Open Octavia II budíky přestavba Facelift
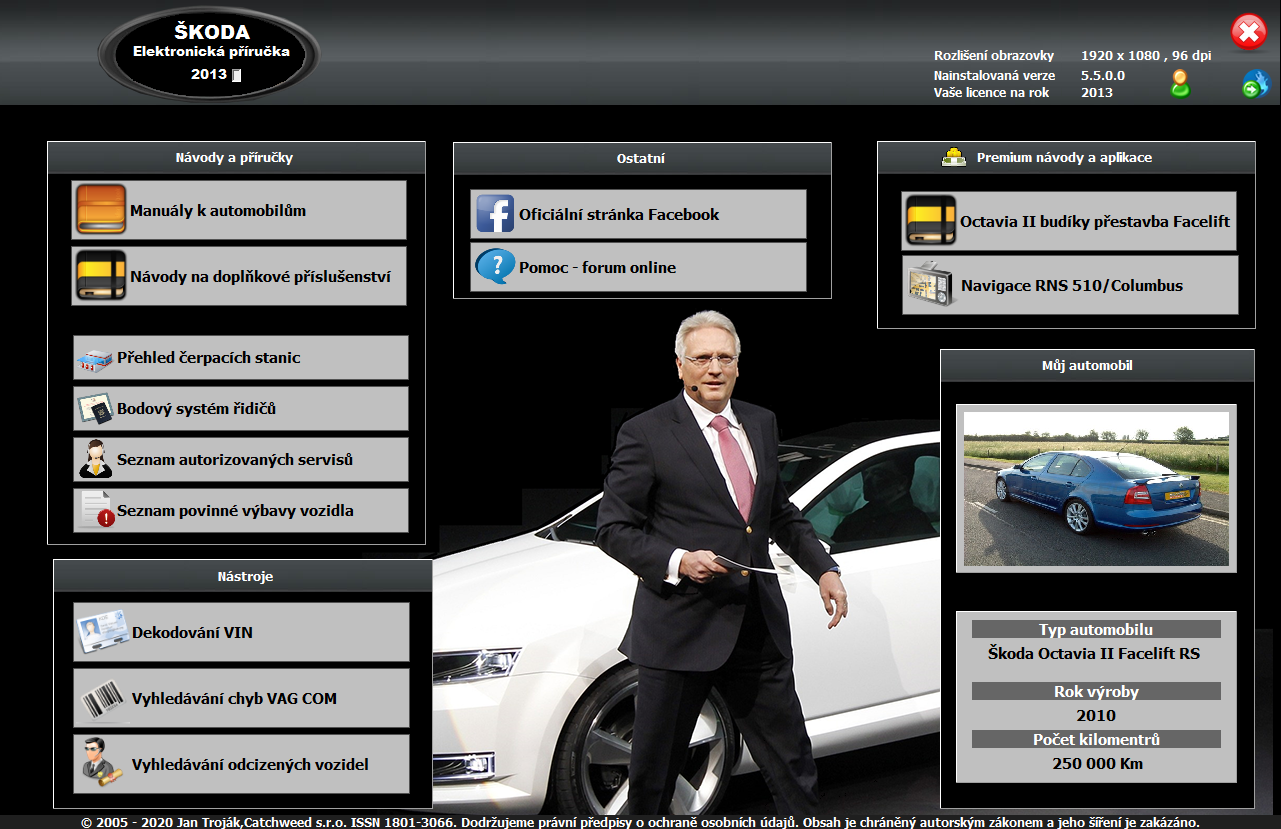This screenshot has height=829, width=1281. click(x=1069, y=221)
